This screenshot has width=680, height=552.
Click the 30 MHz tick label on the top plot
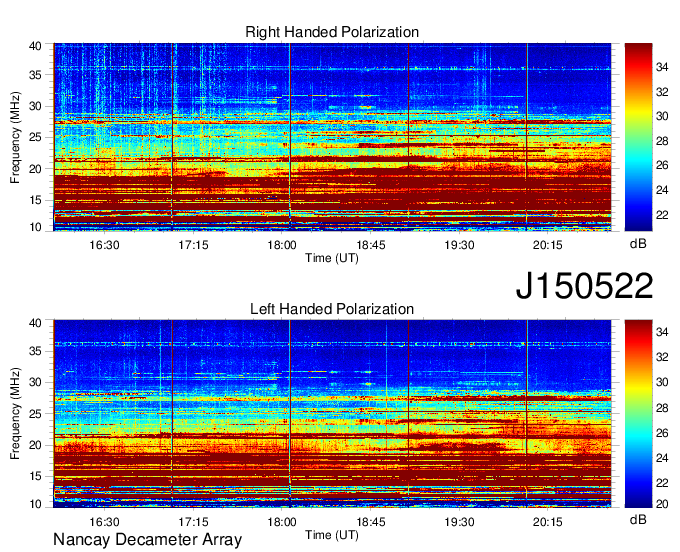click(x=36, y=106)
